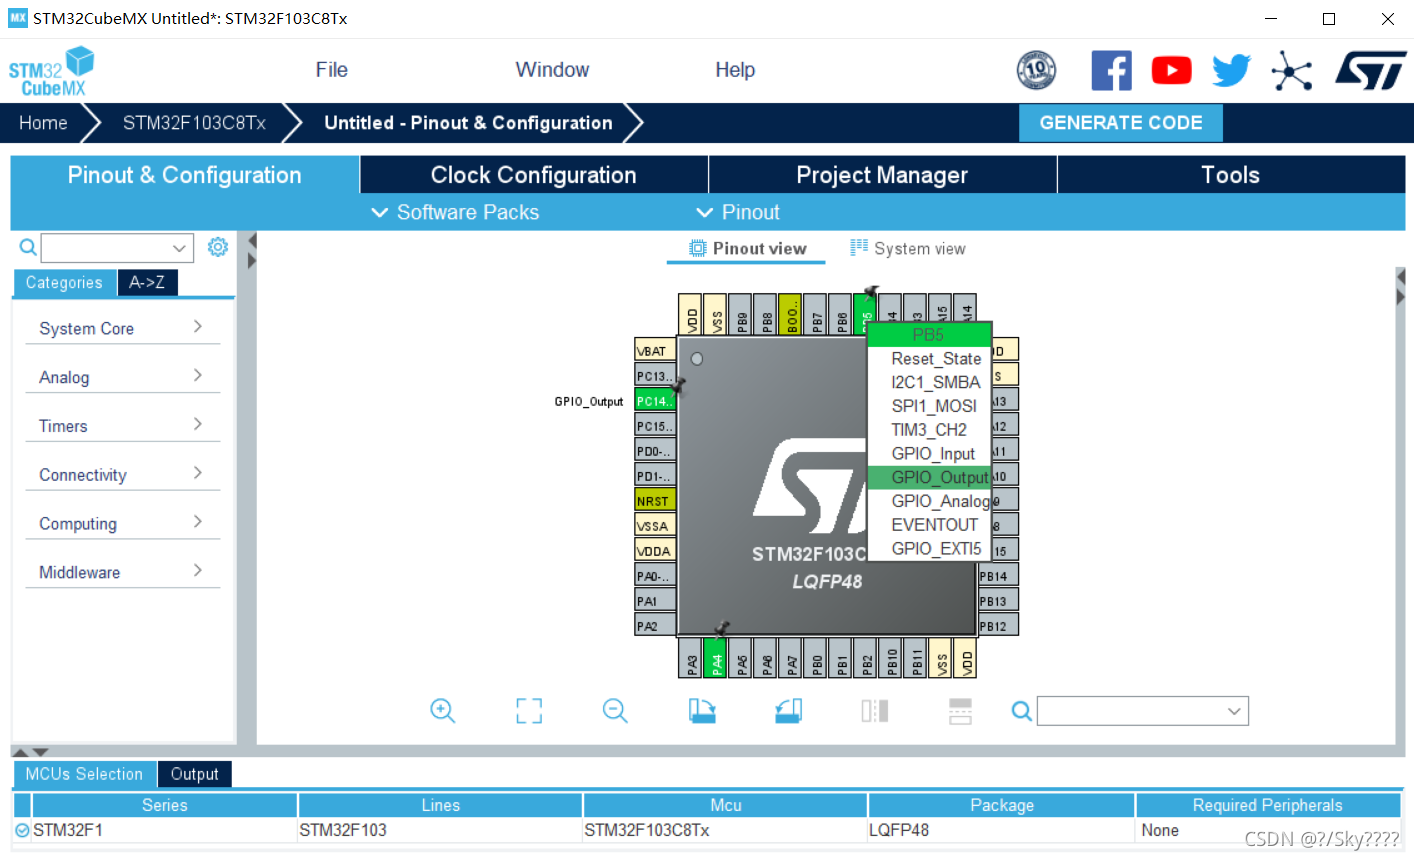
Task: Click the STM32F1 series table row
Action: pyautogui.click(x=706, y=830)
